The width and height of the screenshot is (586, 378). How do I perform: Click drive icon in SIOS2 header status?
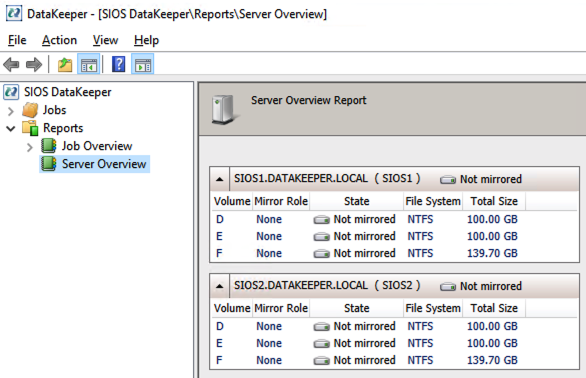(x=448, y=287)
